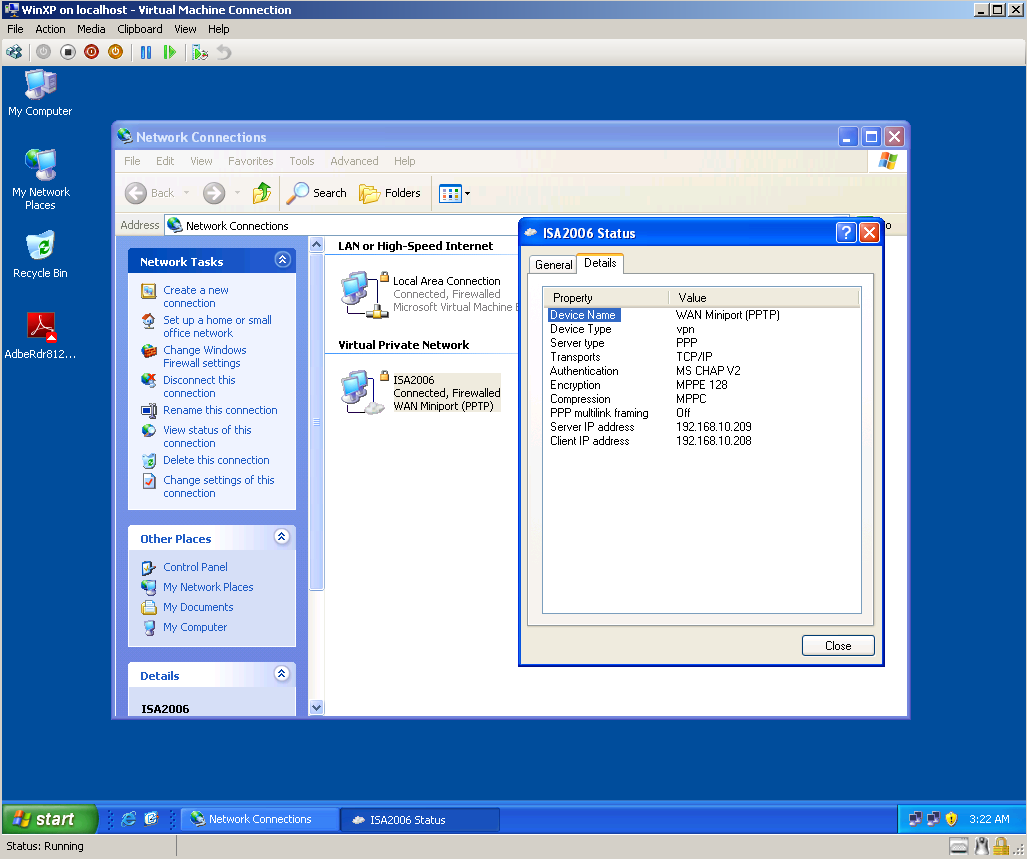1027x859 pixels.
Task: Collapse the Network Tasks panel
Action: click(282, 260)
